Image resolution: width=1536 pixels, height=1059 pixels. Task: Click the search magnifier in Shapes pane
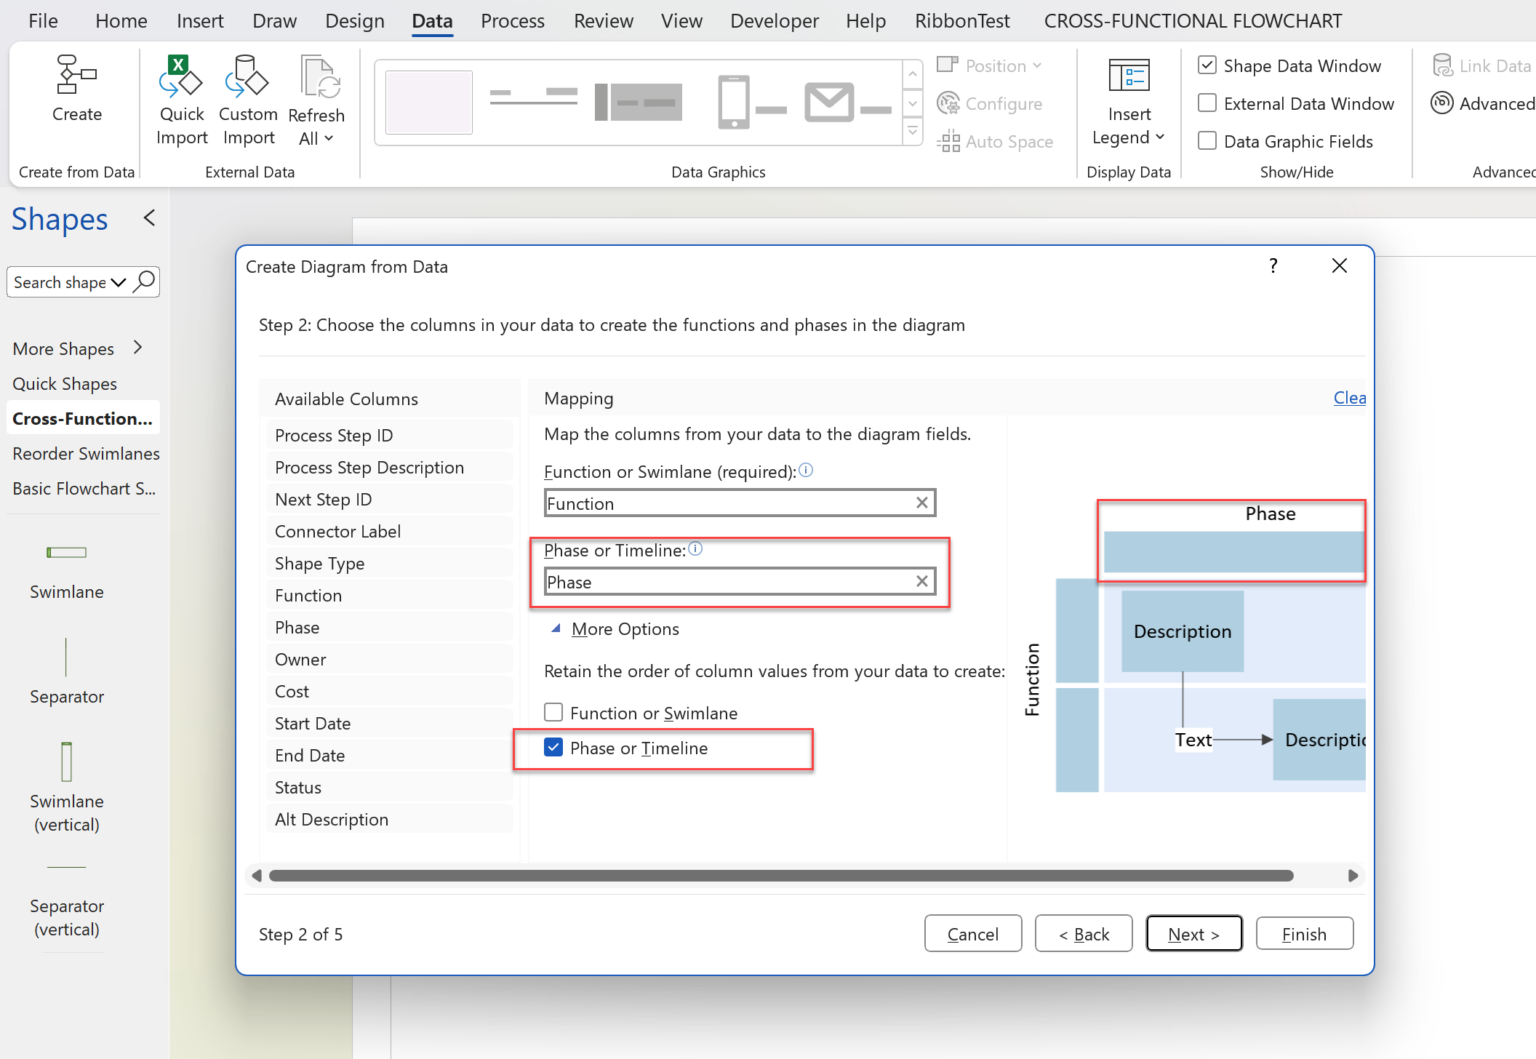click(145, 281)
